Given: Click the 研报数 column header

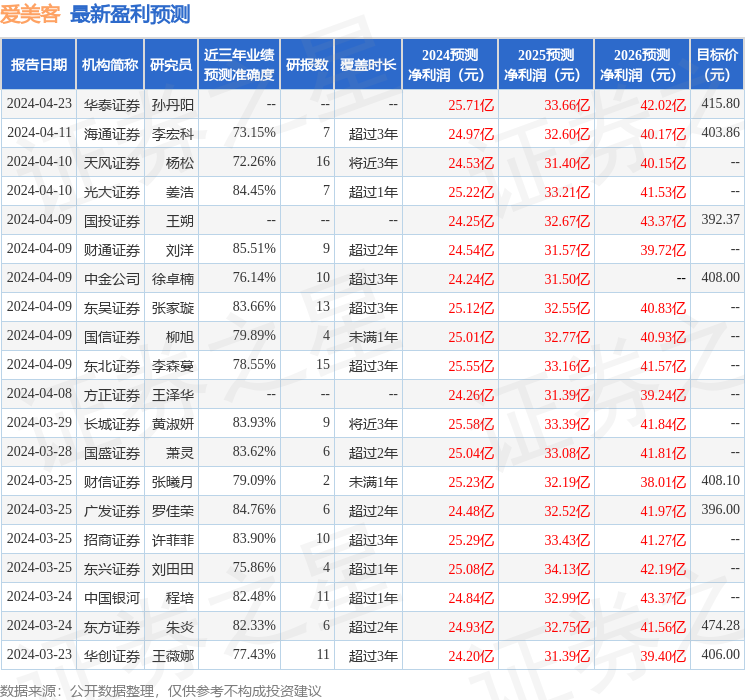Looking at the screenshot, I should pyautogui.click(x=307, y=65).
